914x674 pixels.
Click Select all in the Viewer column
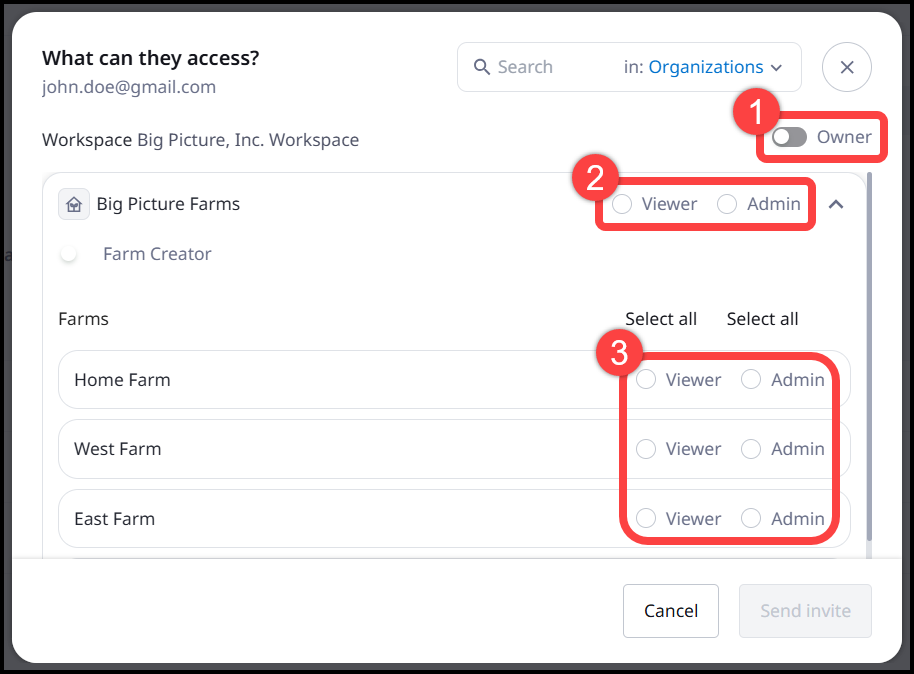[x=661, y=318]
